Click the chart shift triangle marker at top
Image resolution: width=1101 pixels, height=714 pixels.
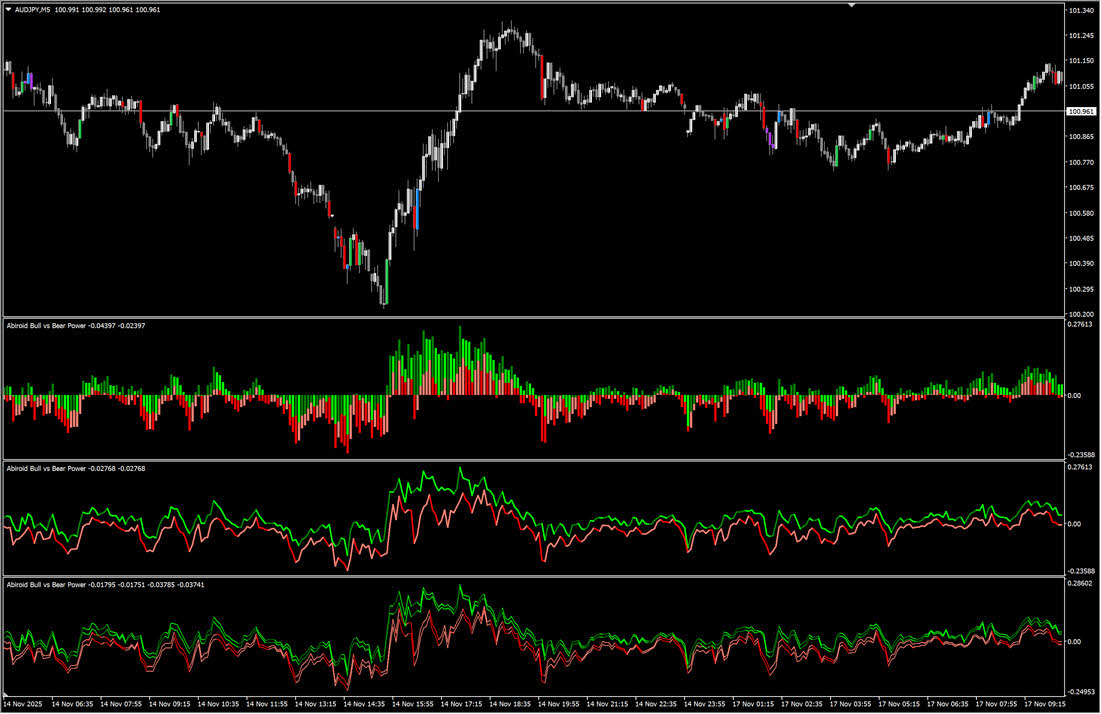pos(852,6)
